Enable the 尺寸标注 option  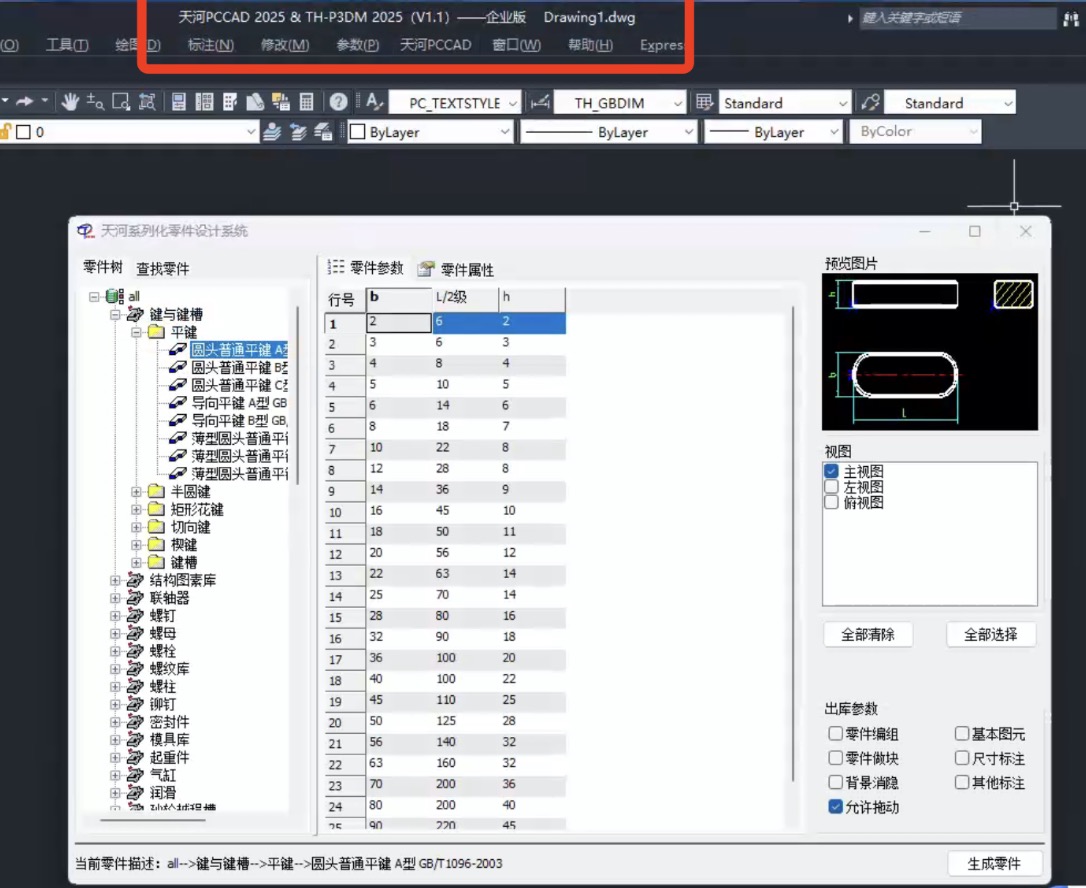tap(961, 757)
